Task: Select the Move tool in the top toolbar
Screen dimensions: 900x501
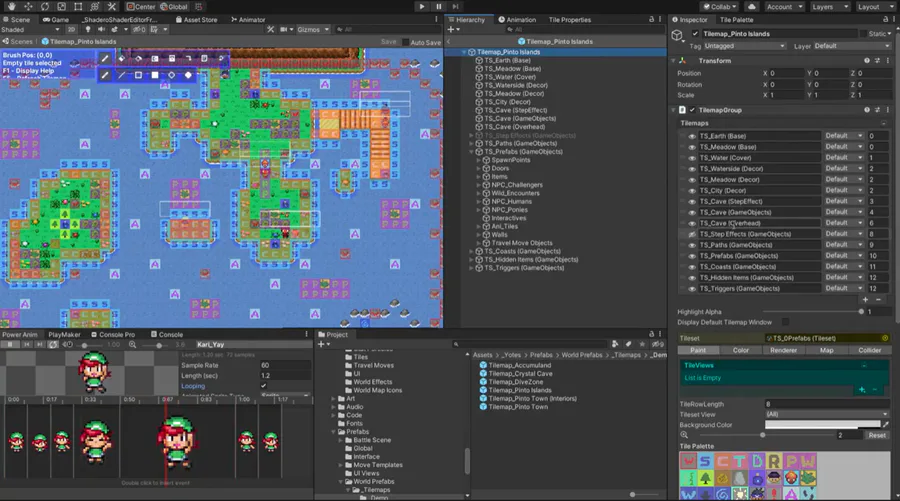Action: [x=28, y=6]
